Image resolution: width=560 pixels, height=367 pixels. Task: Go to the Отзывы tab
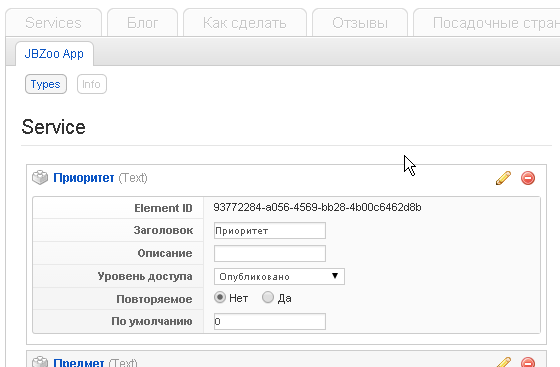coord(360,23)
